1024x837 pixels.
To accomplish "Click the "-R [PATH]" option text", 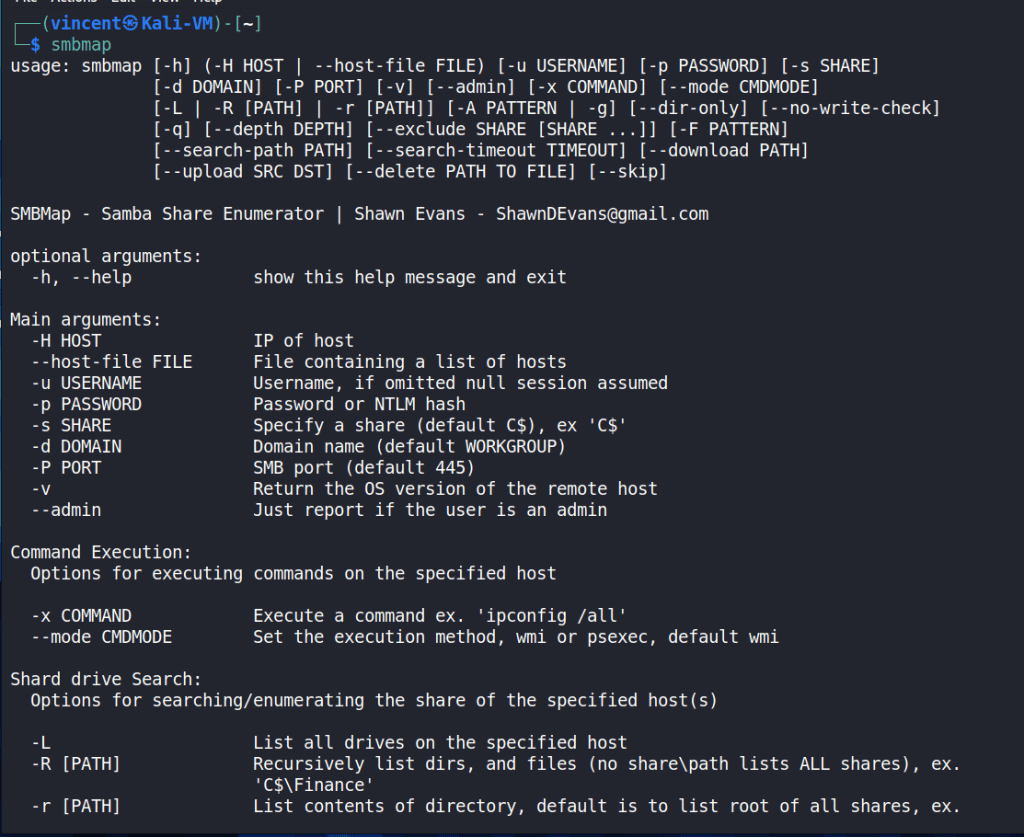I will click(76, 764).
